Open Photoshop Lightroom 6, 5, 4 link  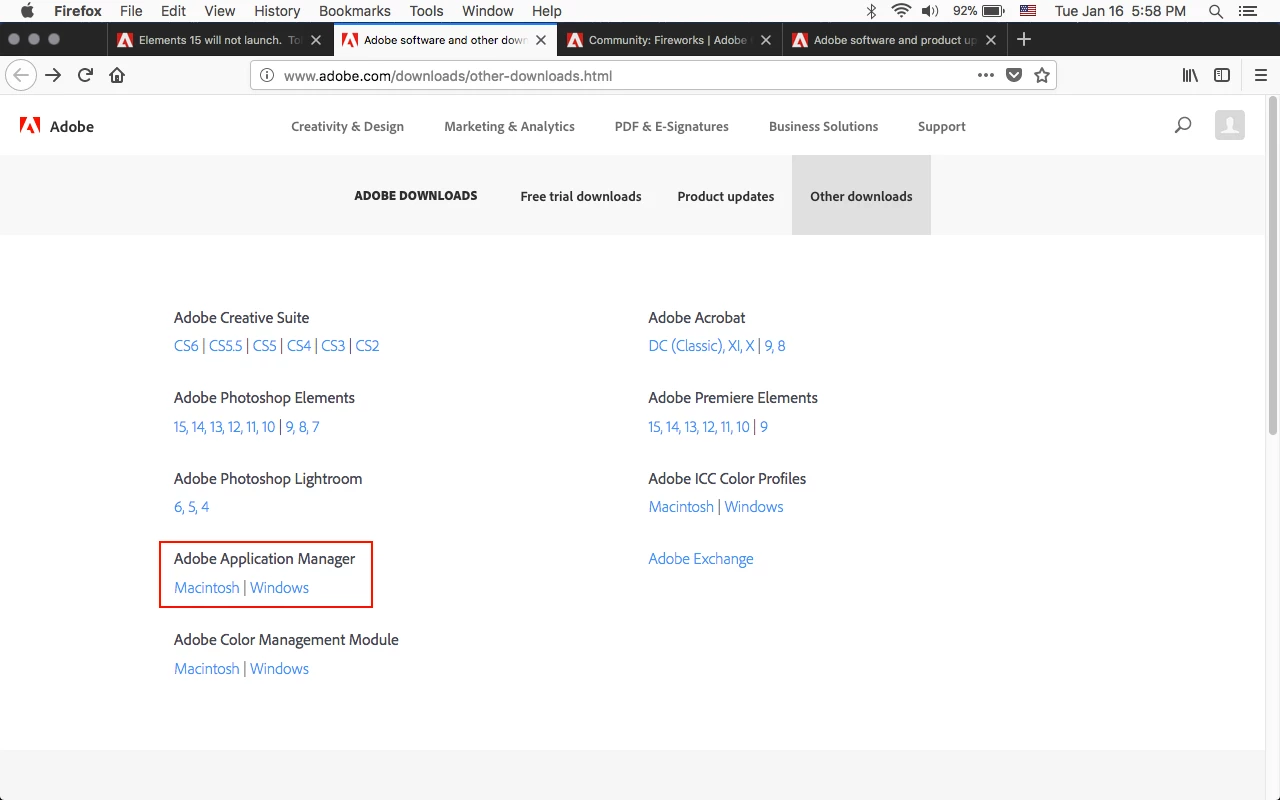coord(191,507)
